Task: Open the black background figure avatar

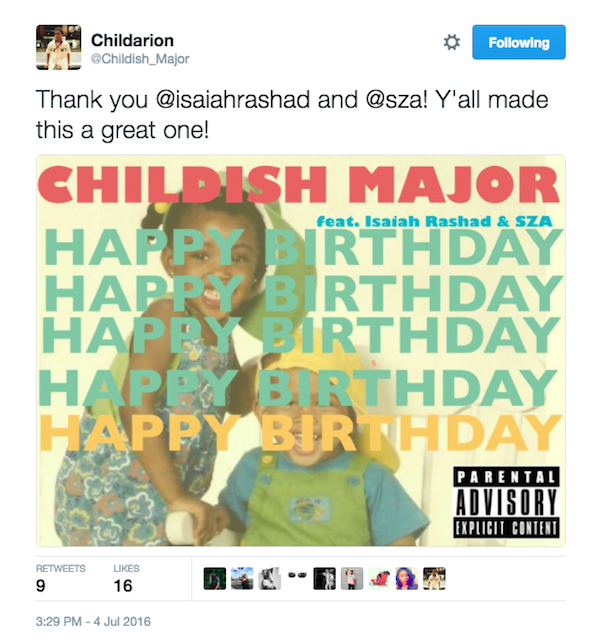Action: (324, 579)
